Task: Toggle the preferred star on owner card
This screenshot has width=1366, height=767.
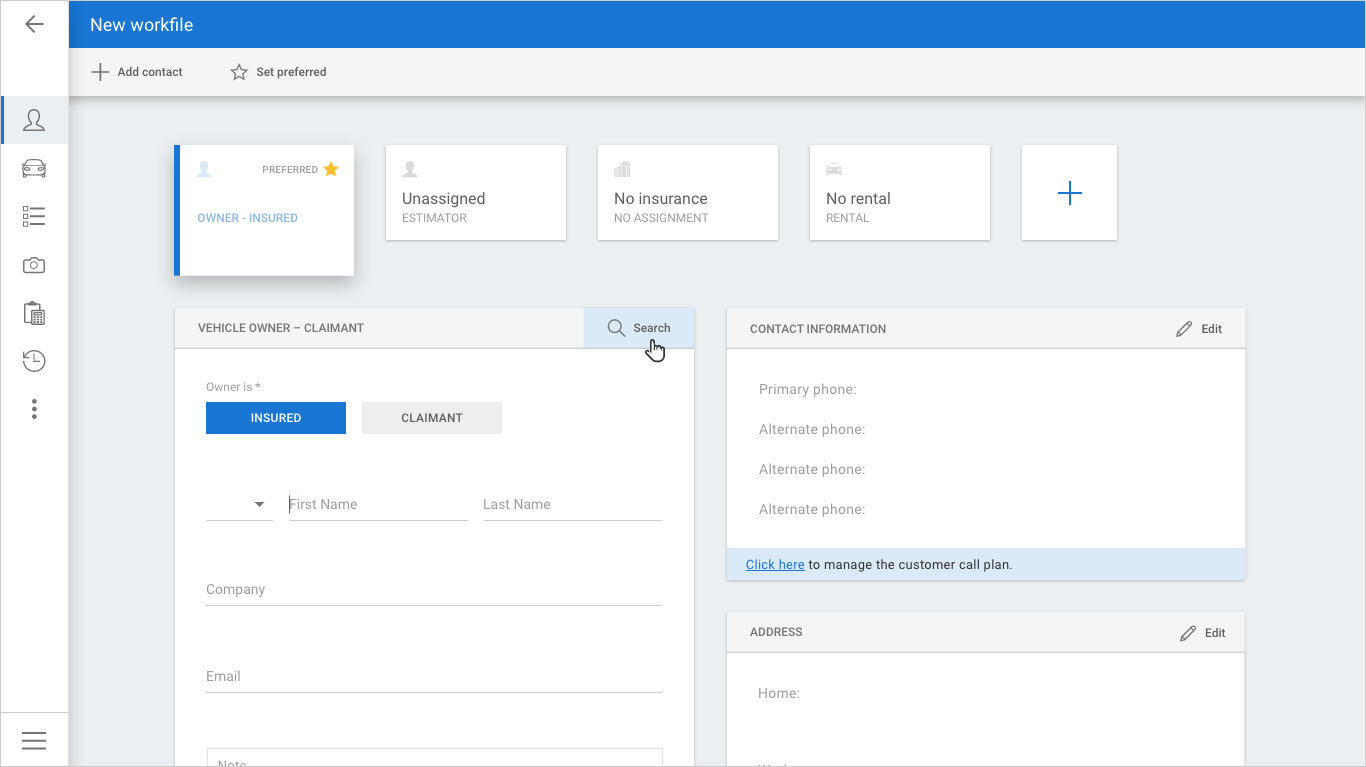Action: [x=331, y=169]
